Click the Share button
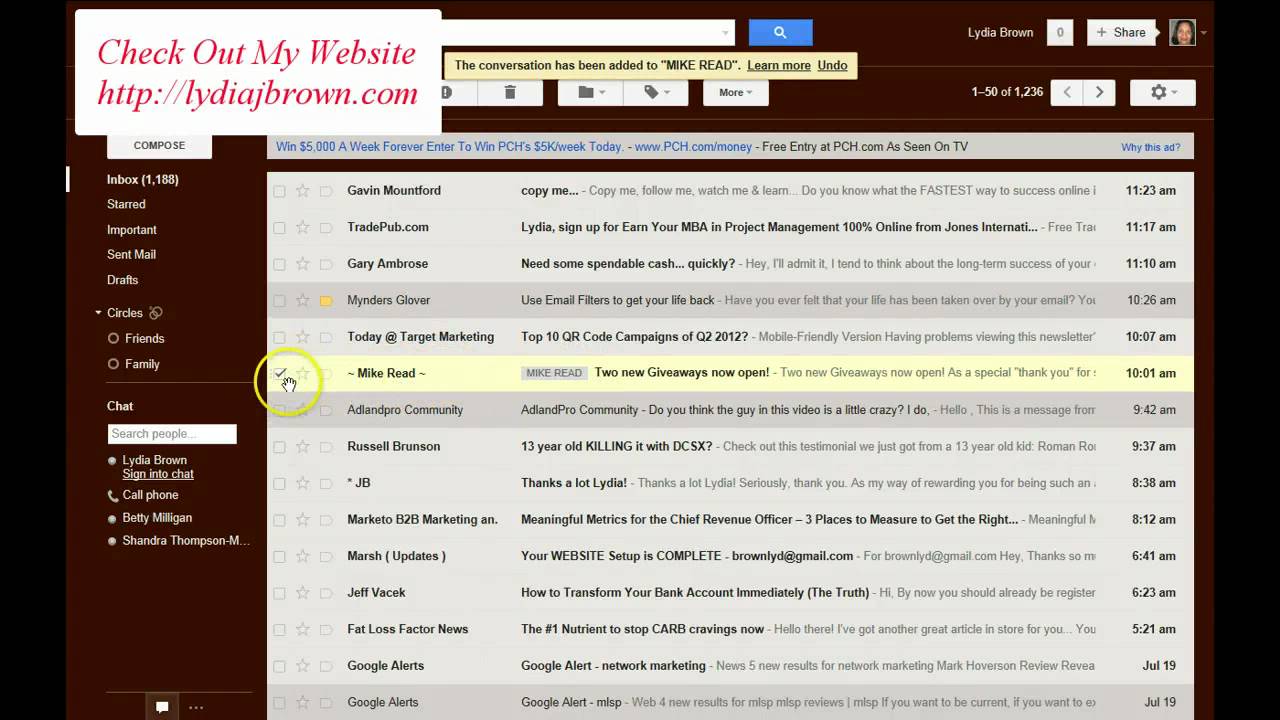The width and height of the screenshot is (1280, 720). tap(1121, 32)
